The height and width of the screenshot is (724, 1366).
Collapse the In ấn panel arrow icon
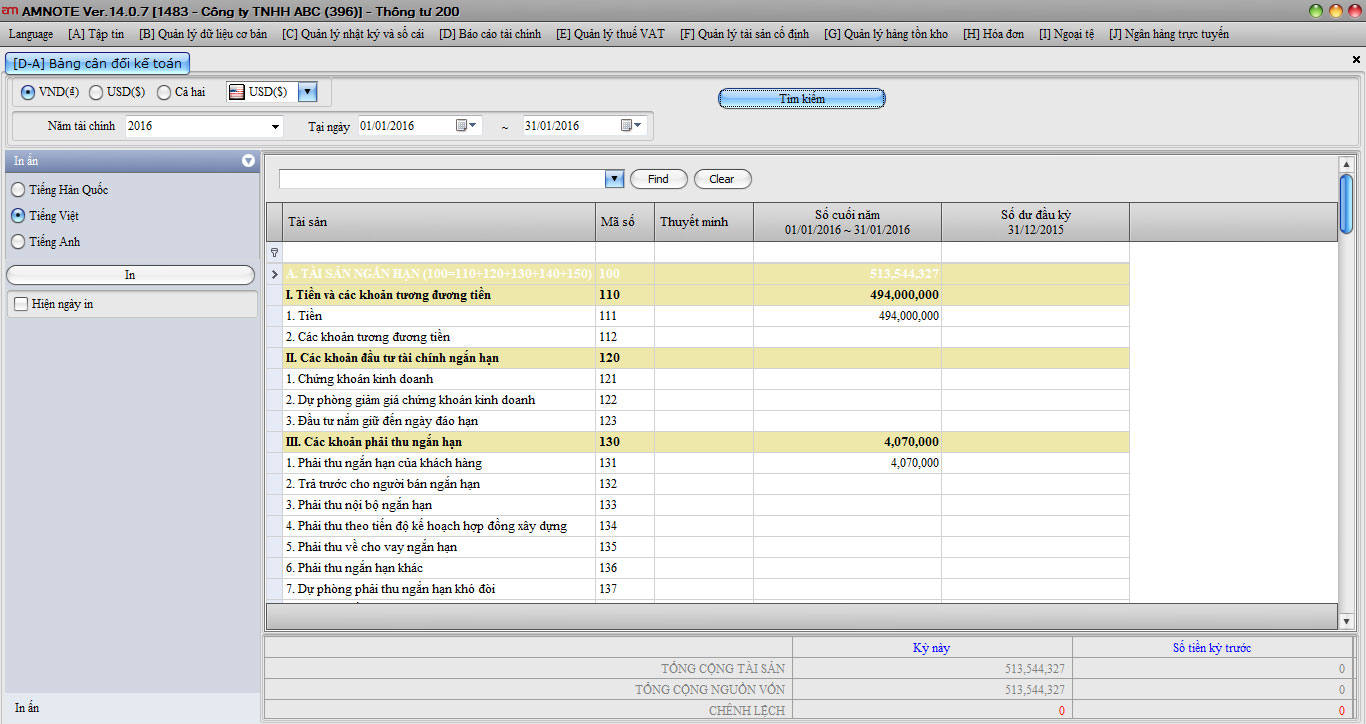click(x=248, y=161)
